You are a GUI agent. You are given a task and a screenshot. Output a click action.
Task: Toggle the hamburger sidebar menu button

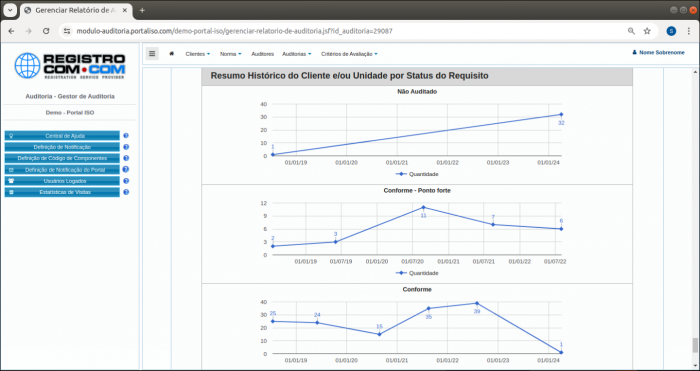coord(152,54)
